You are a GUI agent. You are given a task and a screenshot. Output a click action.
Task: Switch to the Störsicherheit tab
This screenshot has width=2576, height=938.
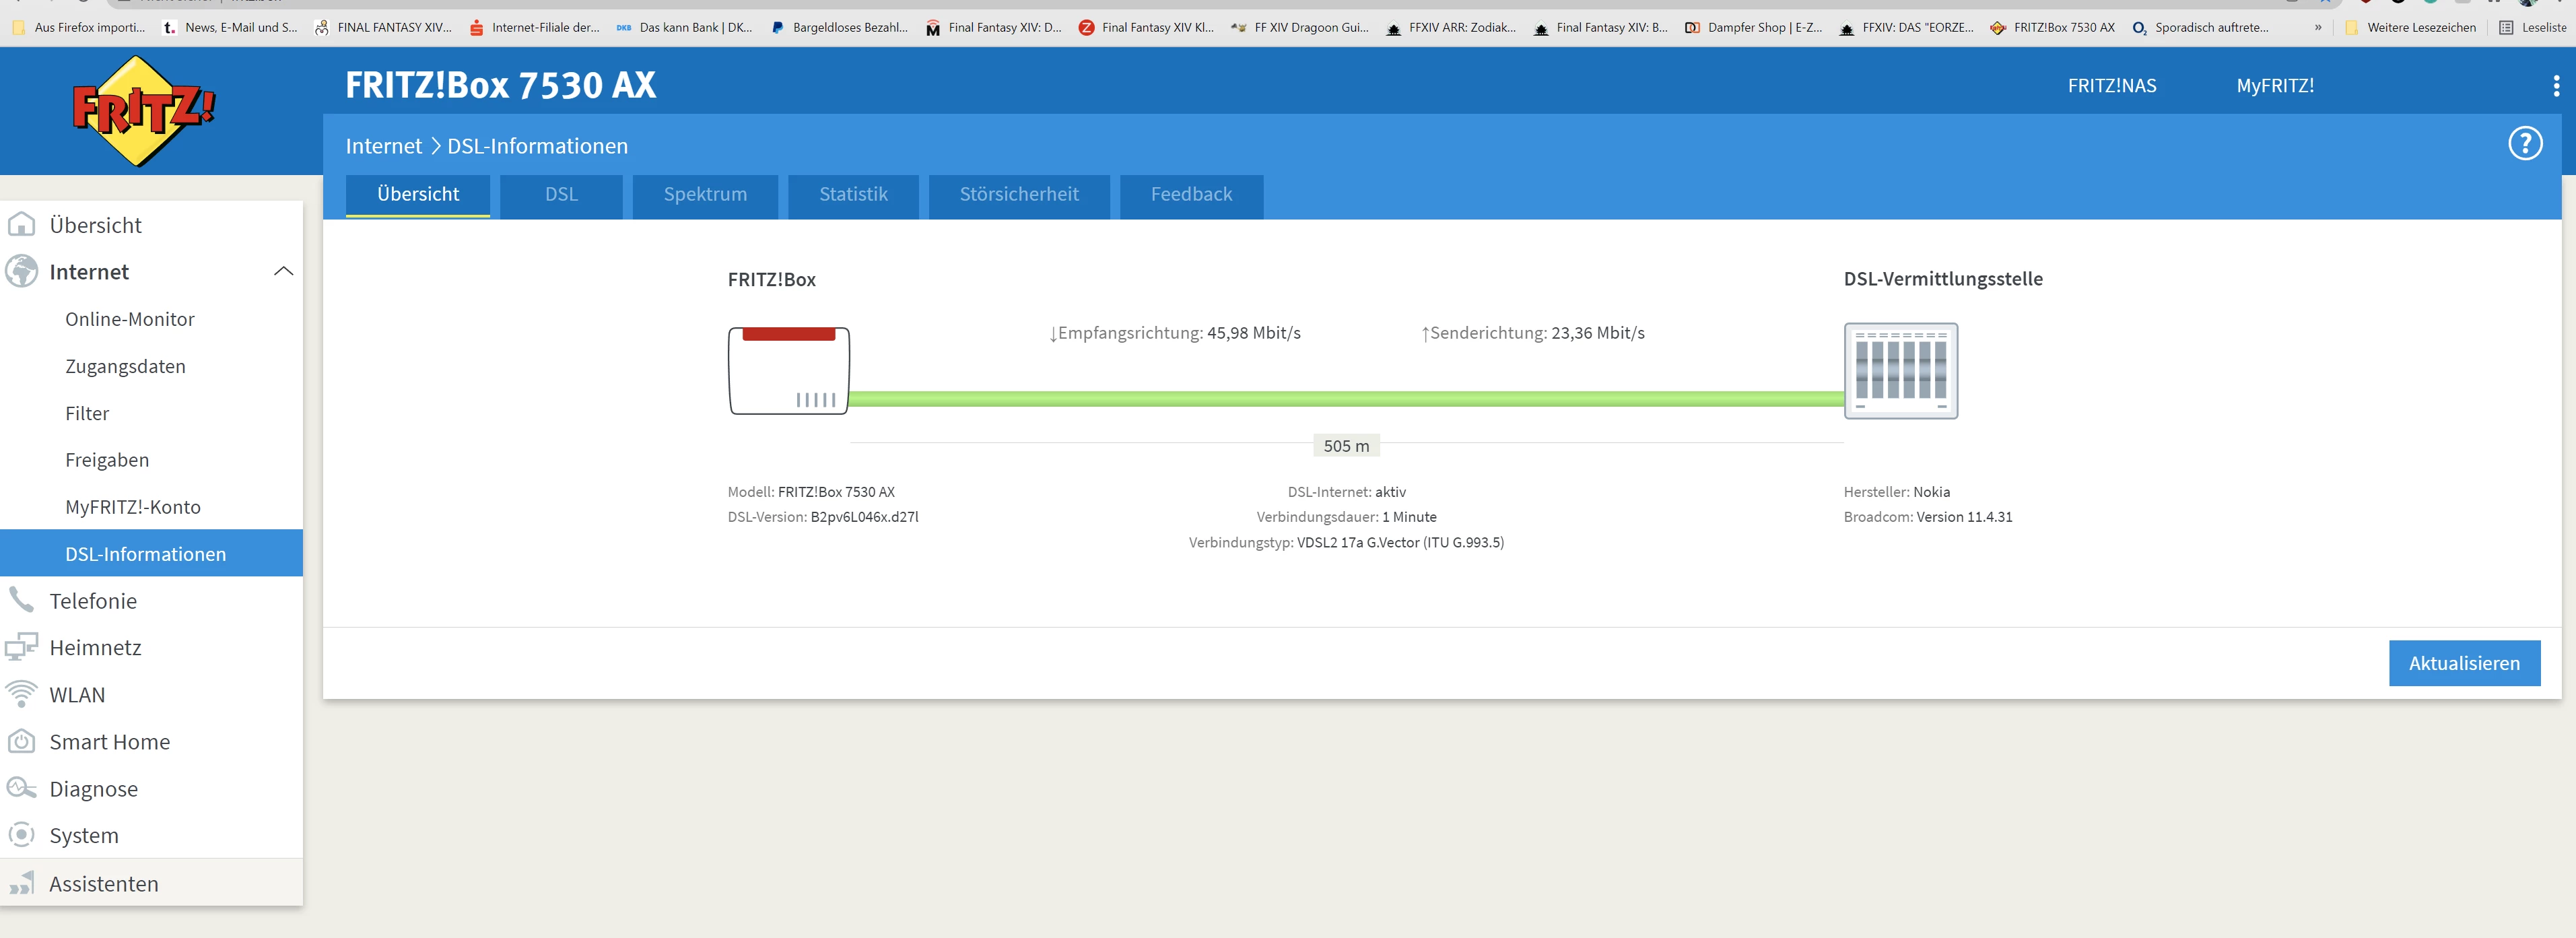click(1018, 195)
